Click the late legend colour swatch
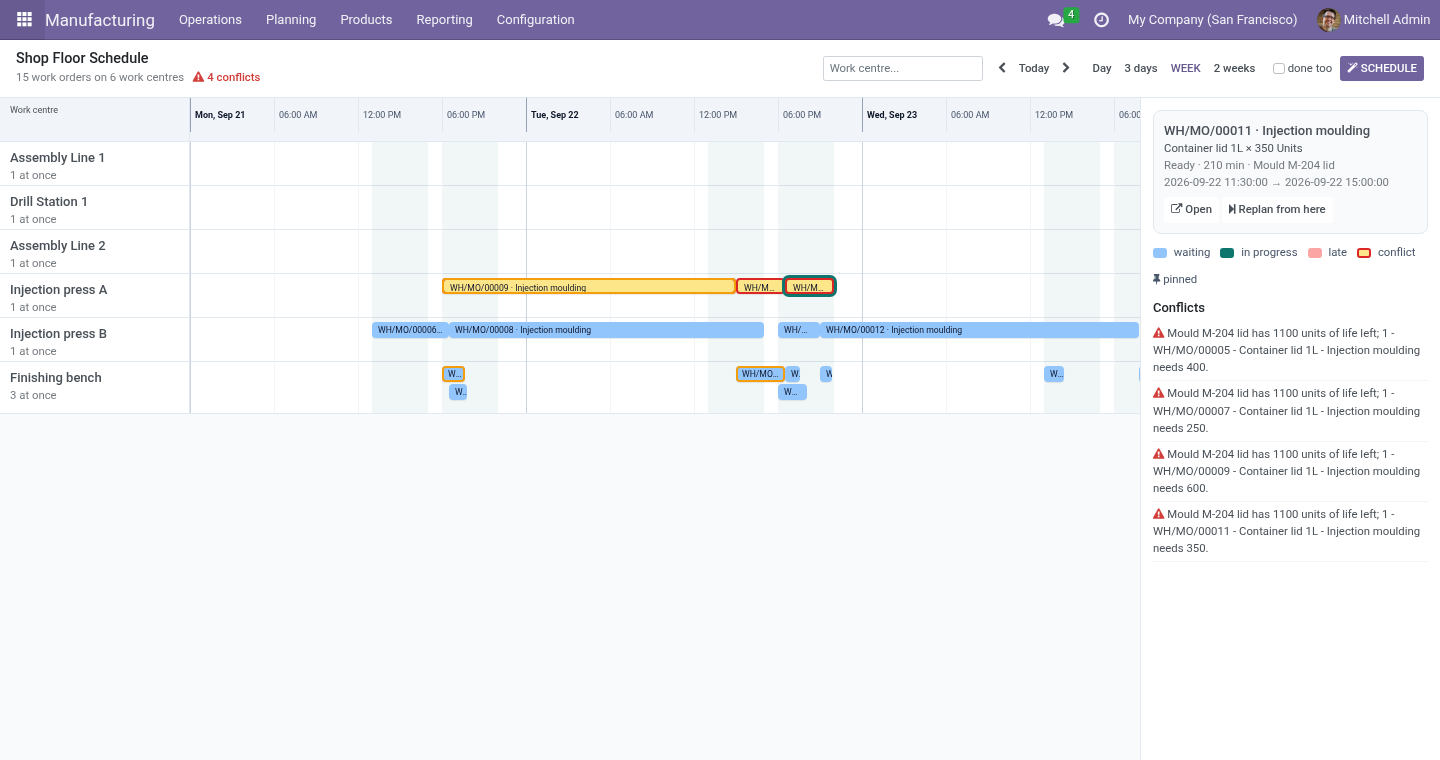This screenshot has width=1440, height=760. [x=1315, y=253]
